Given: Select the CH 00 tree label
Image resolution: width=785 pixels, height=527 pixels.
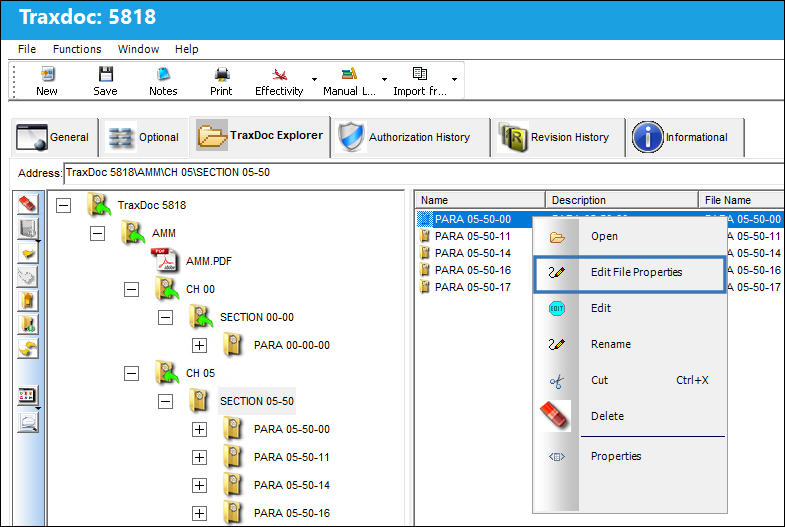Looking at the screenshot, I should pos(200,289).
